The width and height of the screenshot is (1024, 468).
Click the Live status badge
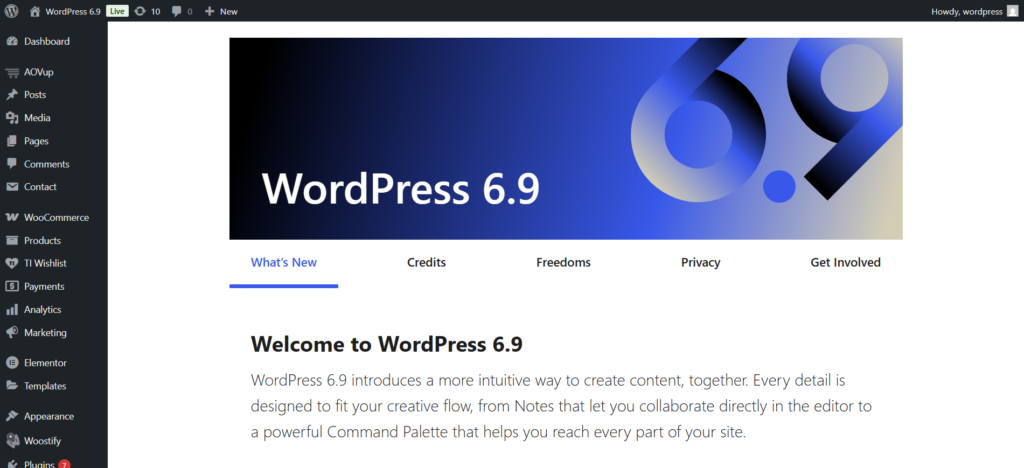click(x=117, y=11)
